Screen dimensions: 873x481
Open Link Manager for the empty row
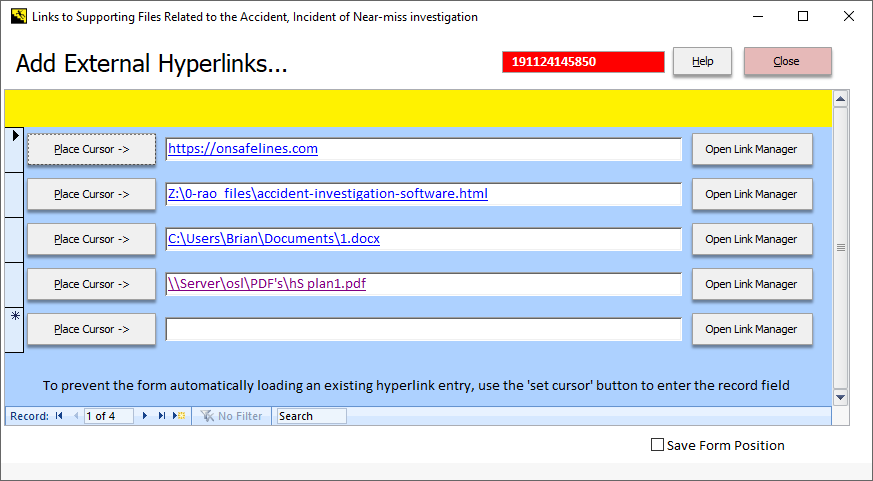click(752, 330)
